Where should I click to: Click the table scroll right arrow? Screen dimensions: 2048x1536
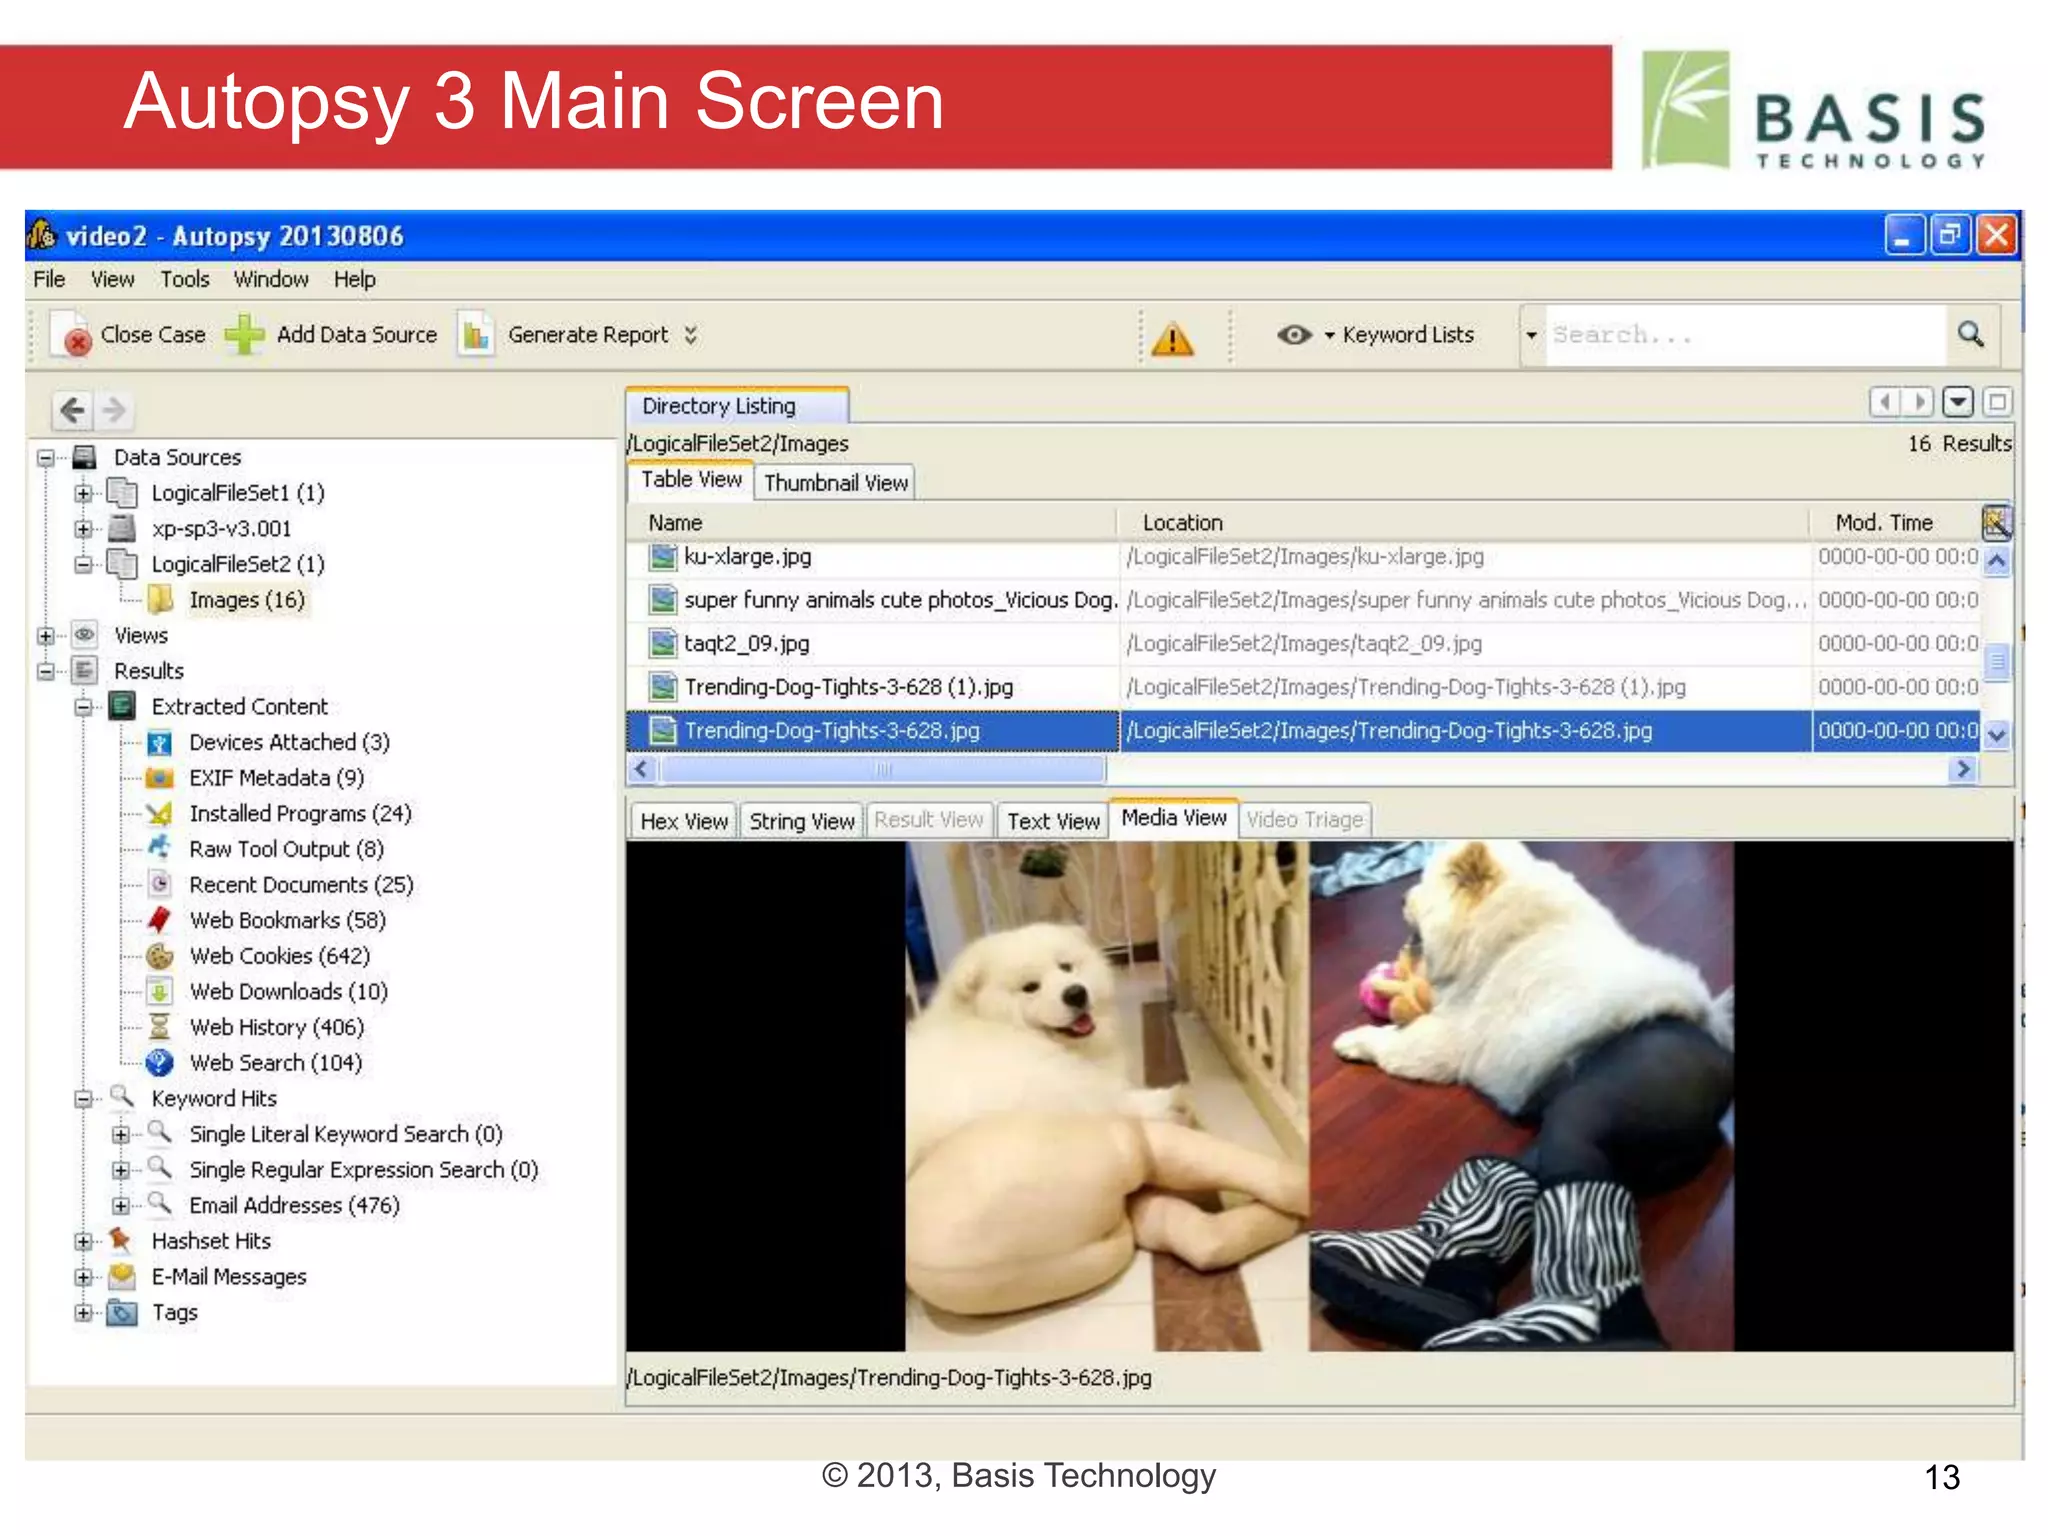point(1963,769)
